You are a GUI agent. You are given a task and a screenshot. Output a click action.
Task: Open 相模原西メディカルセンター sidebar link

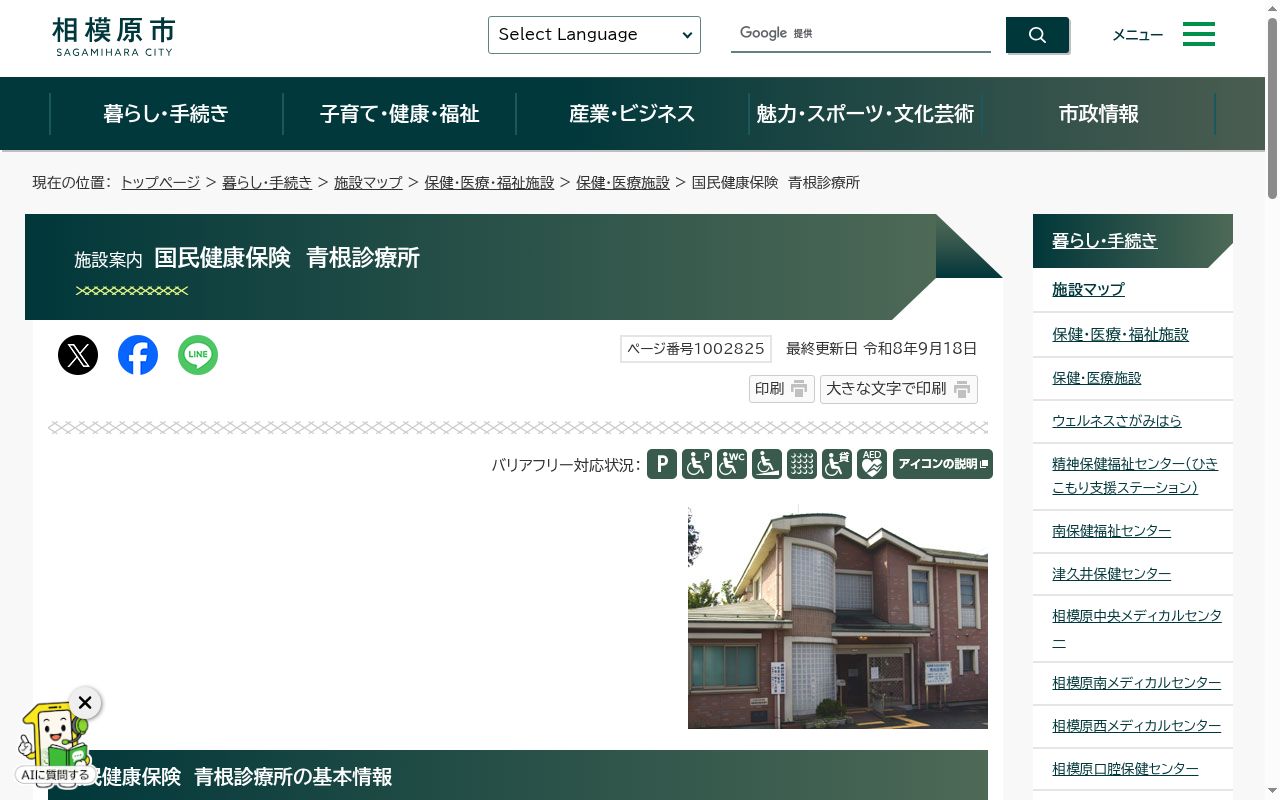1136,726
